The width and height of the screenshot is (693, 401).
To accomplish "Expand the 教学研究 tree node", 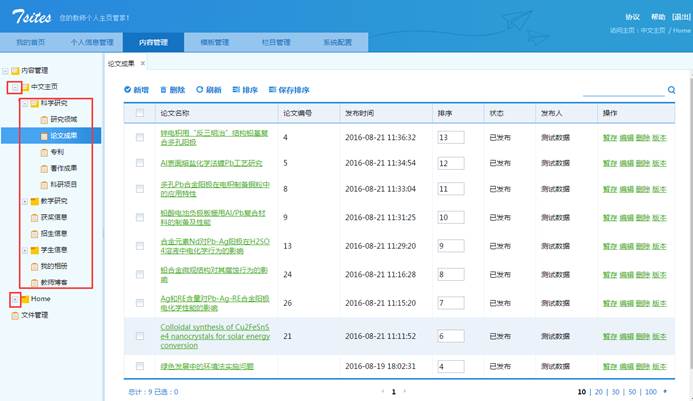I will [23, 200].
